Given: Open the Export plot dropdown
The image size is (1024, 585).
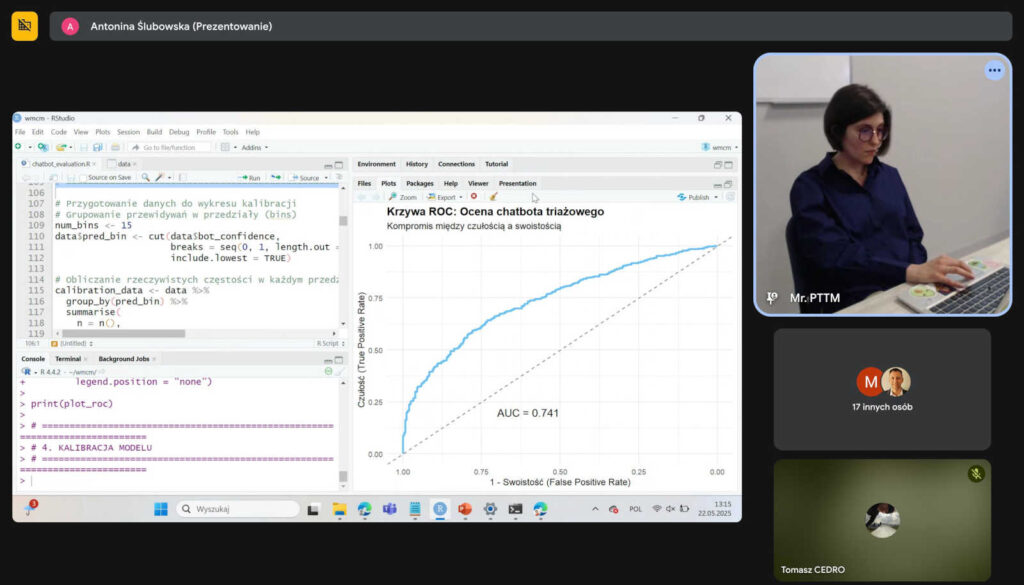Looking at the screenshot, I should [x=445, y=197].
